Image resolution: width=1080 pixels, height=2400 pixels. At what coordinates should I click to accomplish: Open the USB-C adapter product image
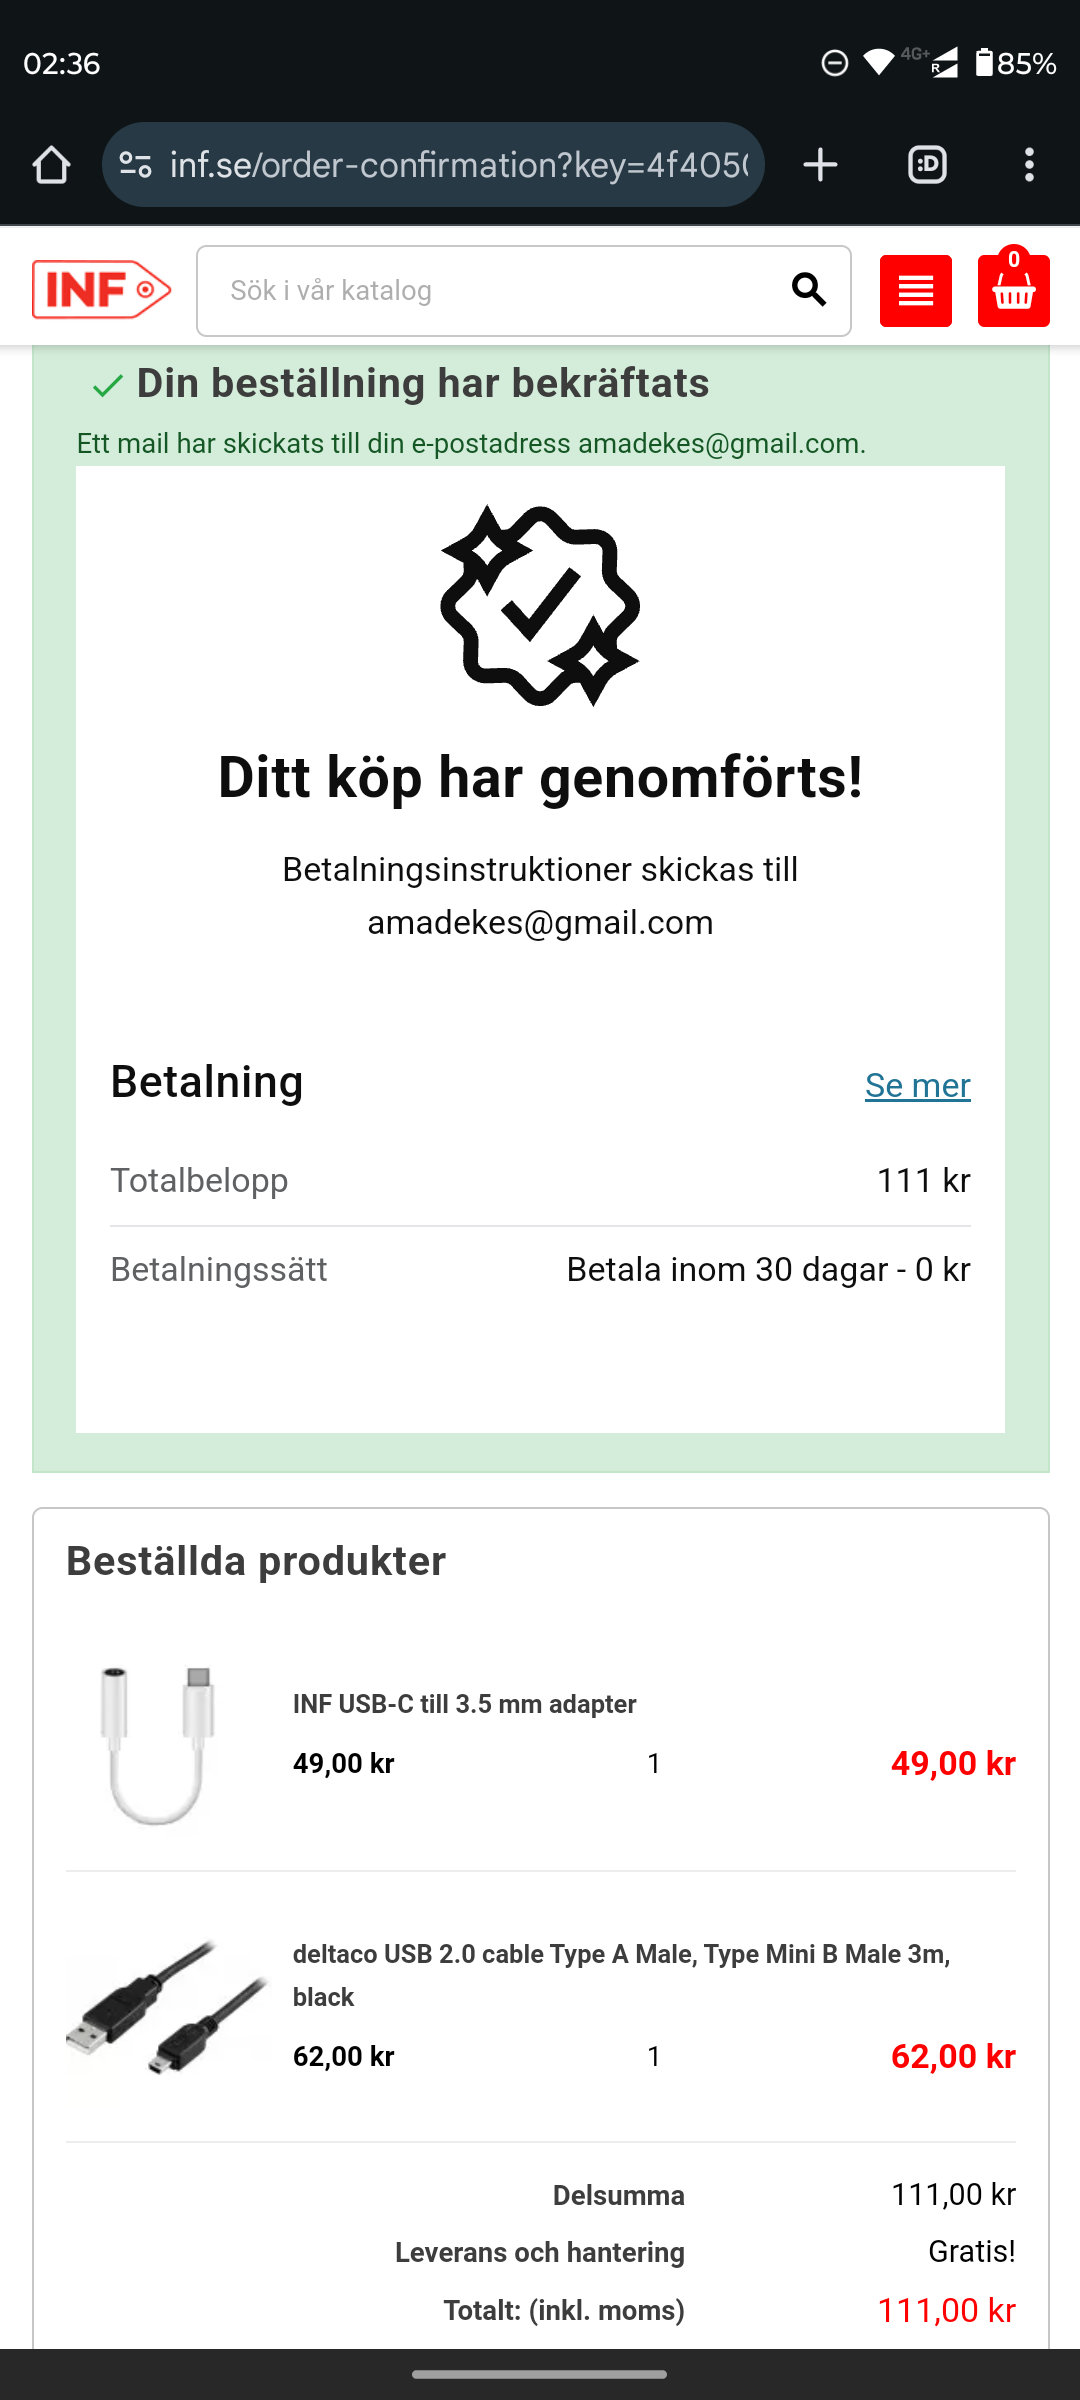158,1745
